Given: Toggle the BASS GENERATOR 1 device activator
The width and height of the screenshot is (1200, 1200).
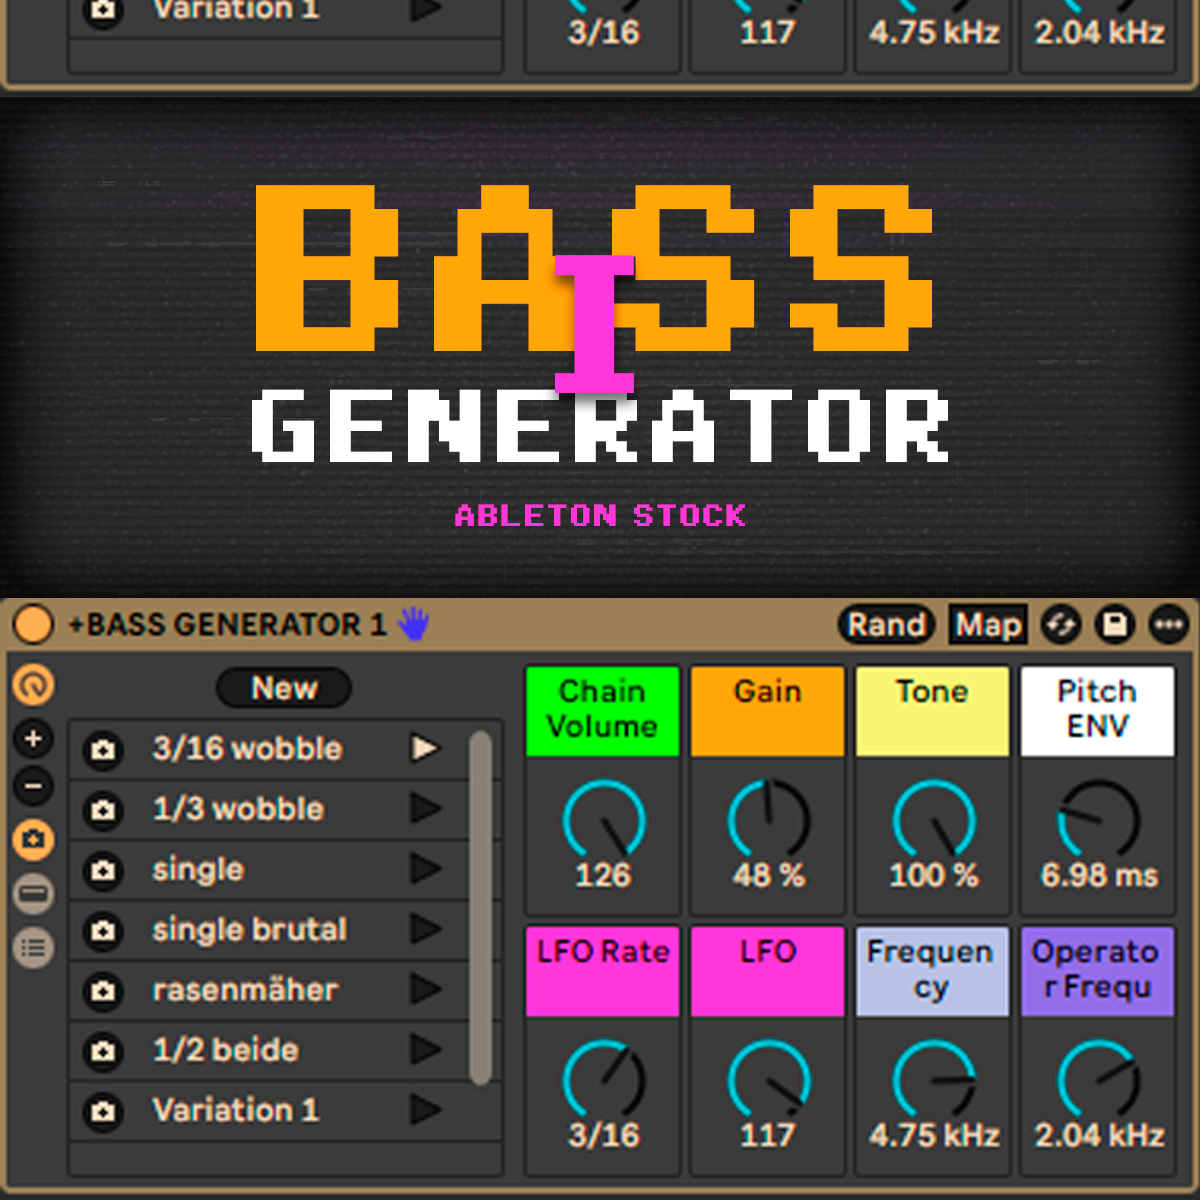Looking at the screenshot, I should click(x=33, y=625).
